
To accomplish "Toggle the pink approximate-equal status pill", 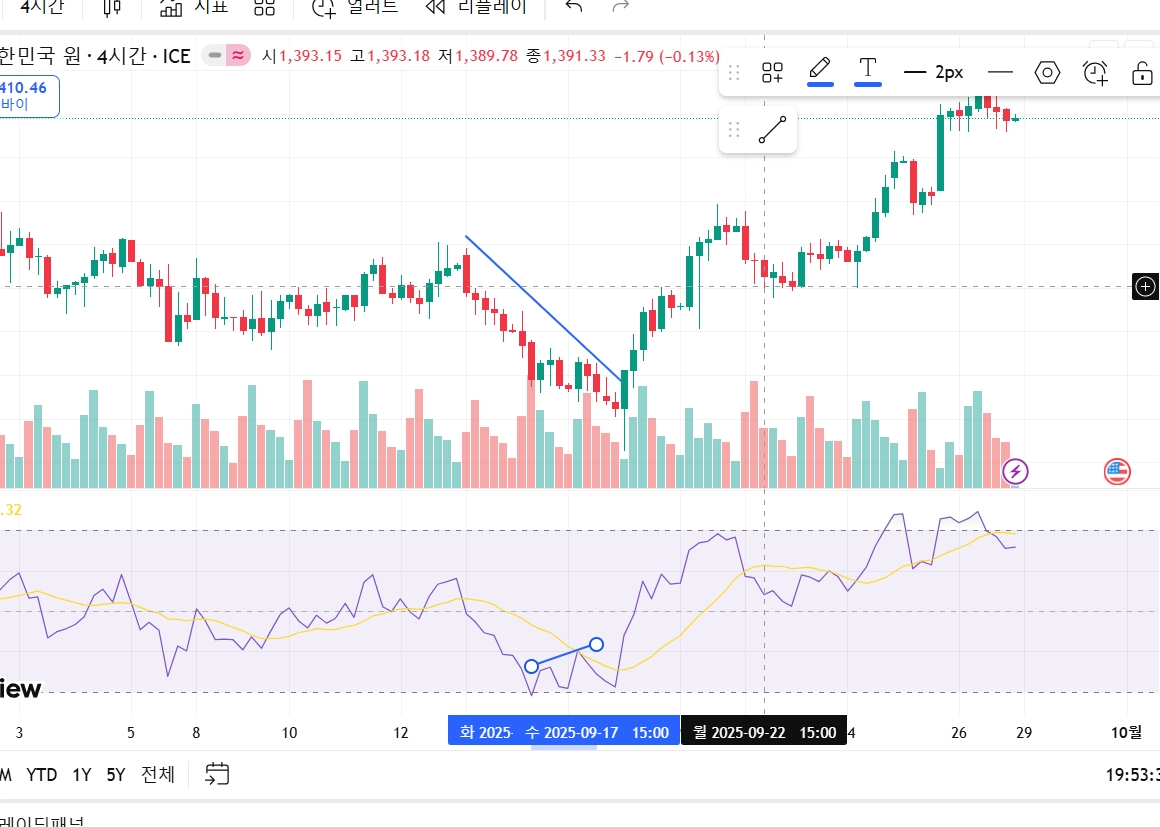I will tap(237, 55).
